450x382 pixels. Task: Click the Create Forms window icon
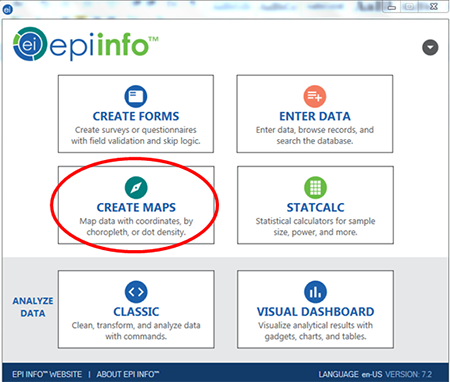coord(136,97)
